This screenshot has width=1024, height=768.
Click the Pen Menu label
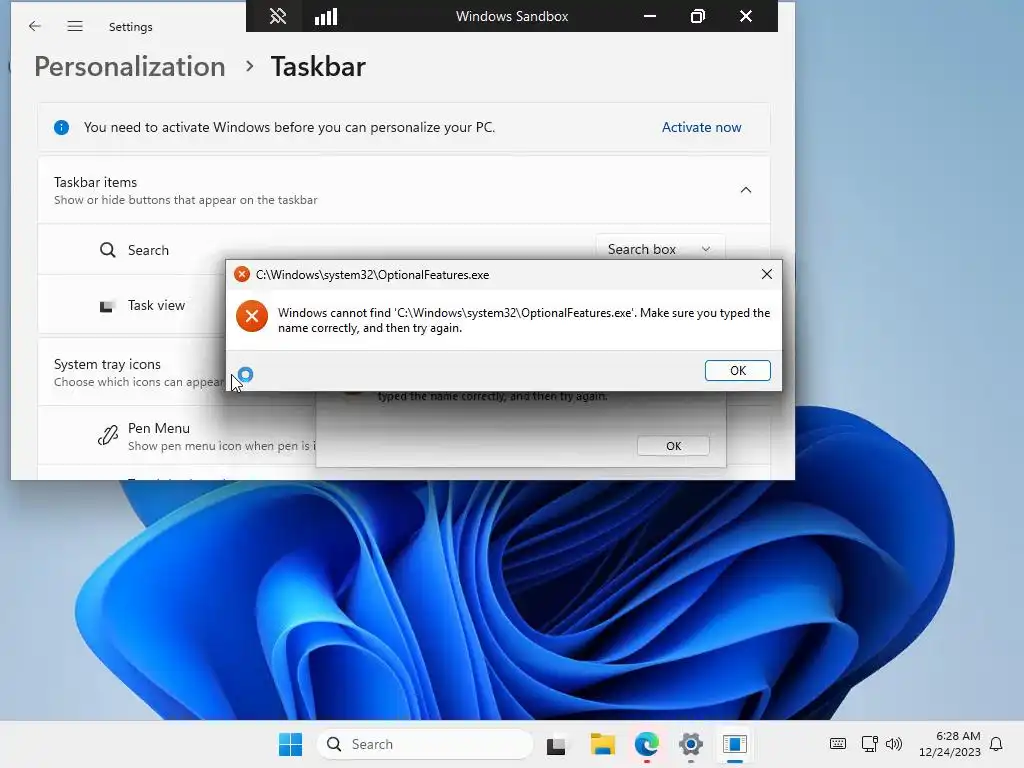pyautogui.click(x=159, y=428)
